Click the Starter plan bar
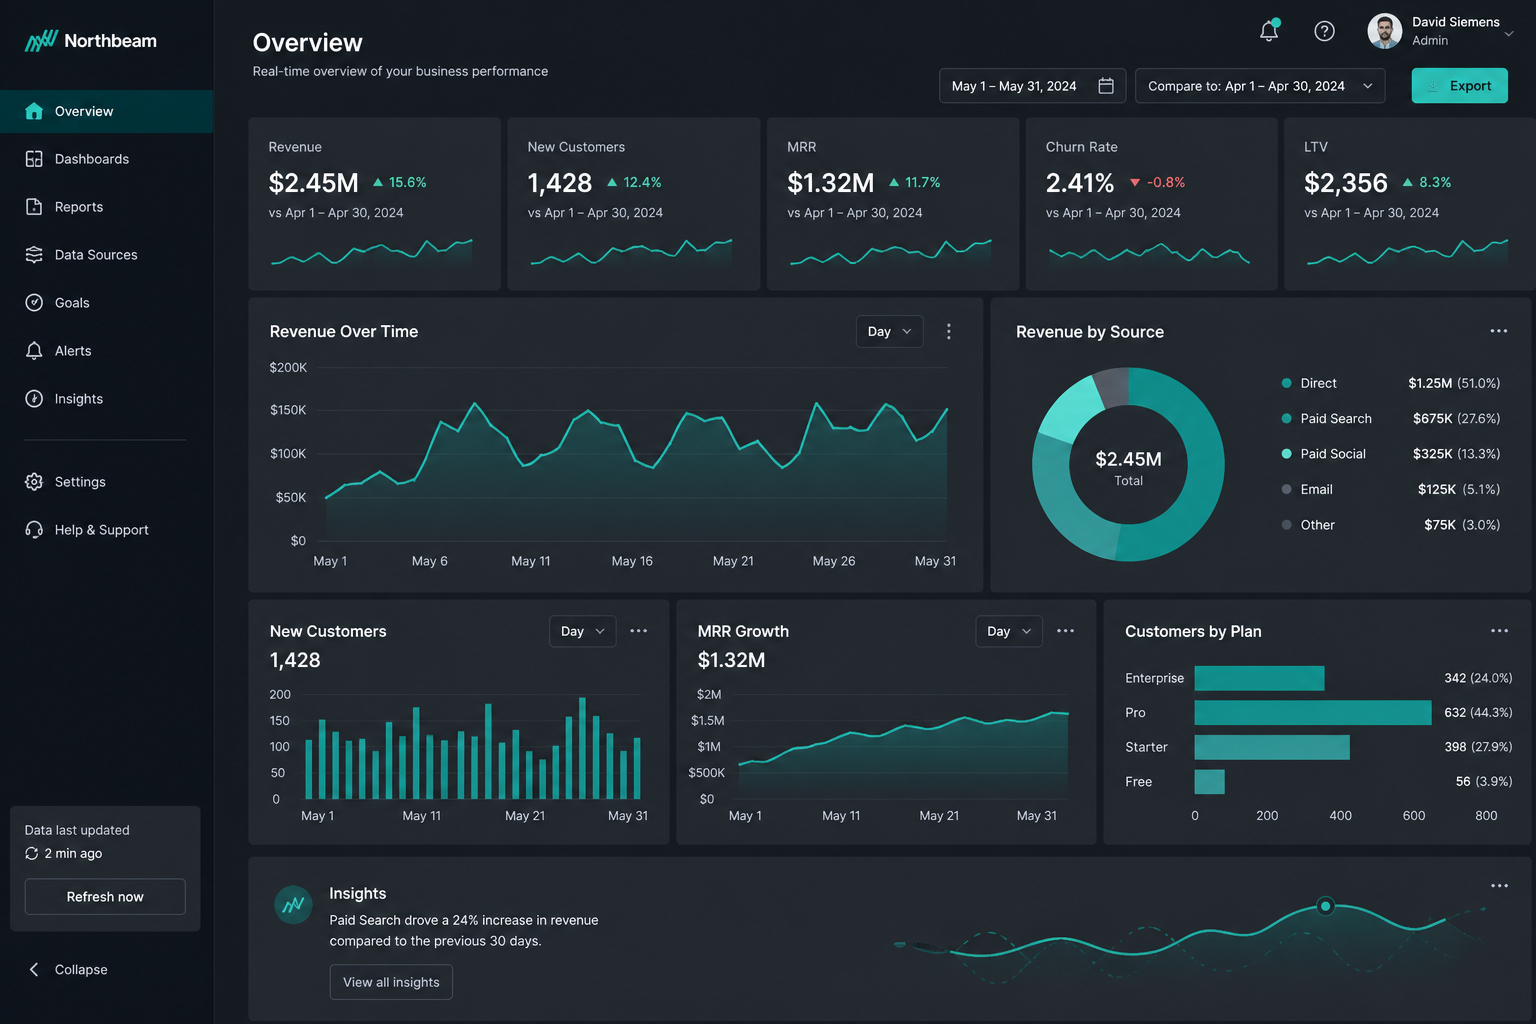This screenshot has height=1024, width=1536. [x=1272, y=747]
